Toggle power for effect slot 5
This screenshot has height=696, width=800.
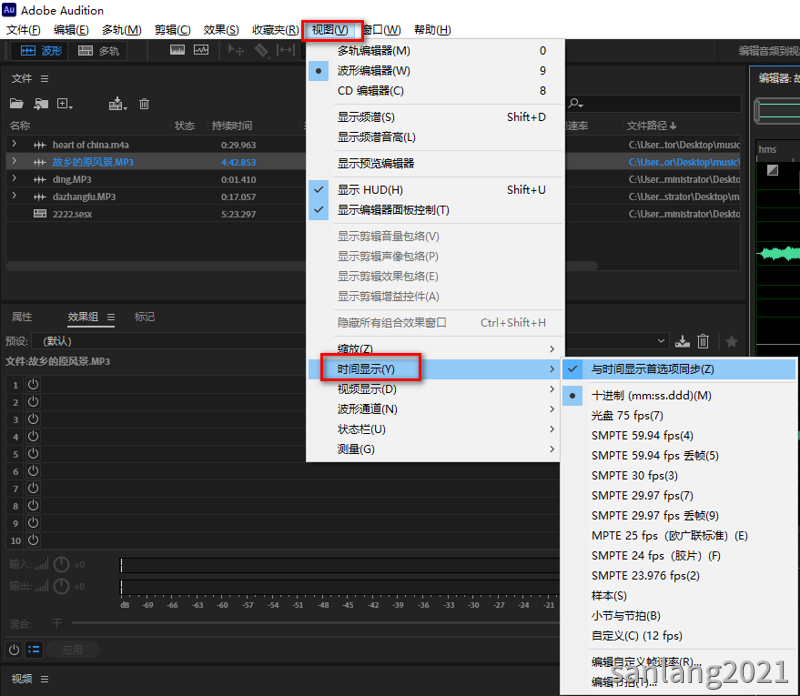(x=32, y=454)
